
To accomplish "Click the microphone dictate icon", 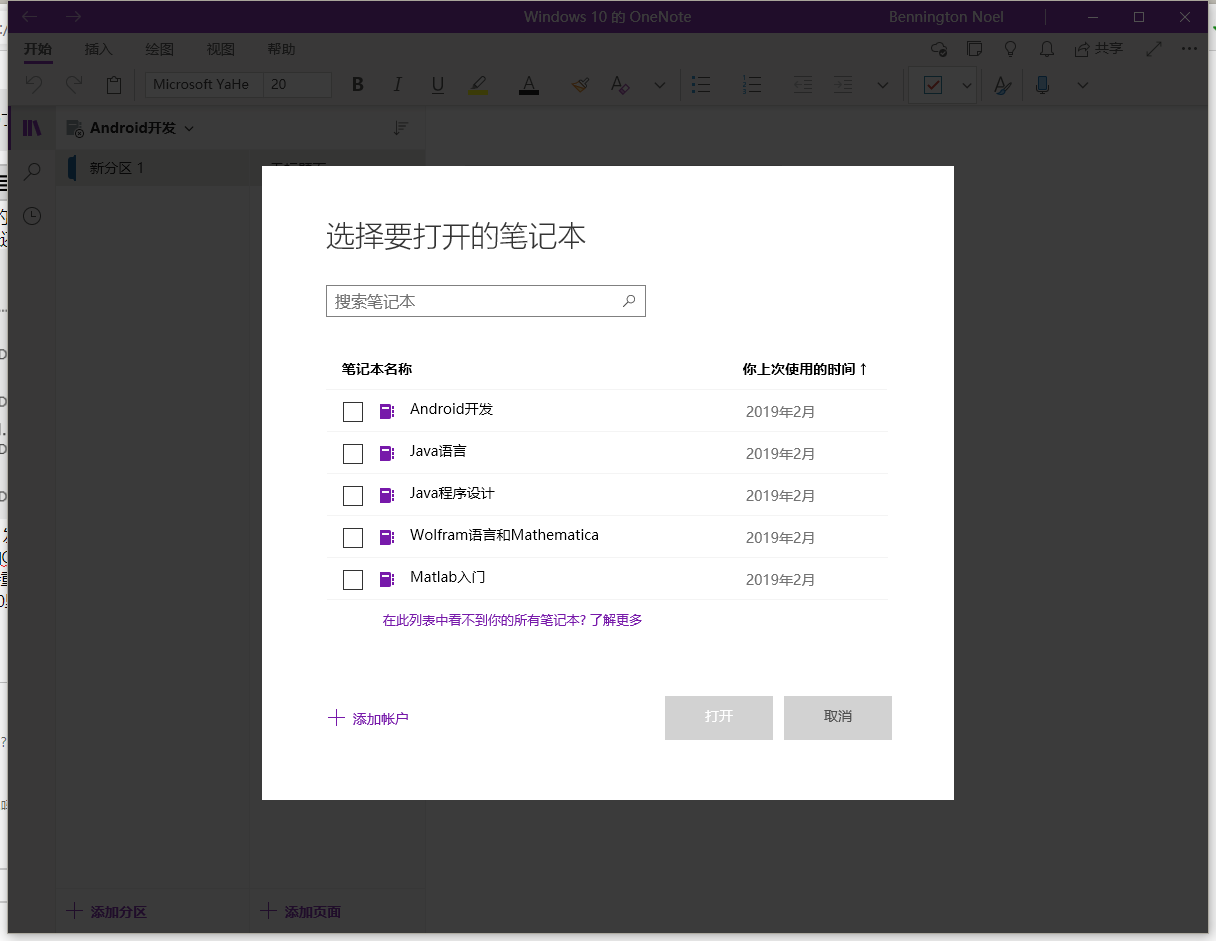I will click(1043, 85).
